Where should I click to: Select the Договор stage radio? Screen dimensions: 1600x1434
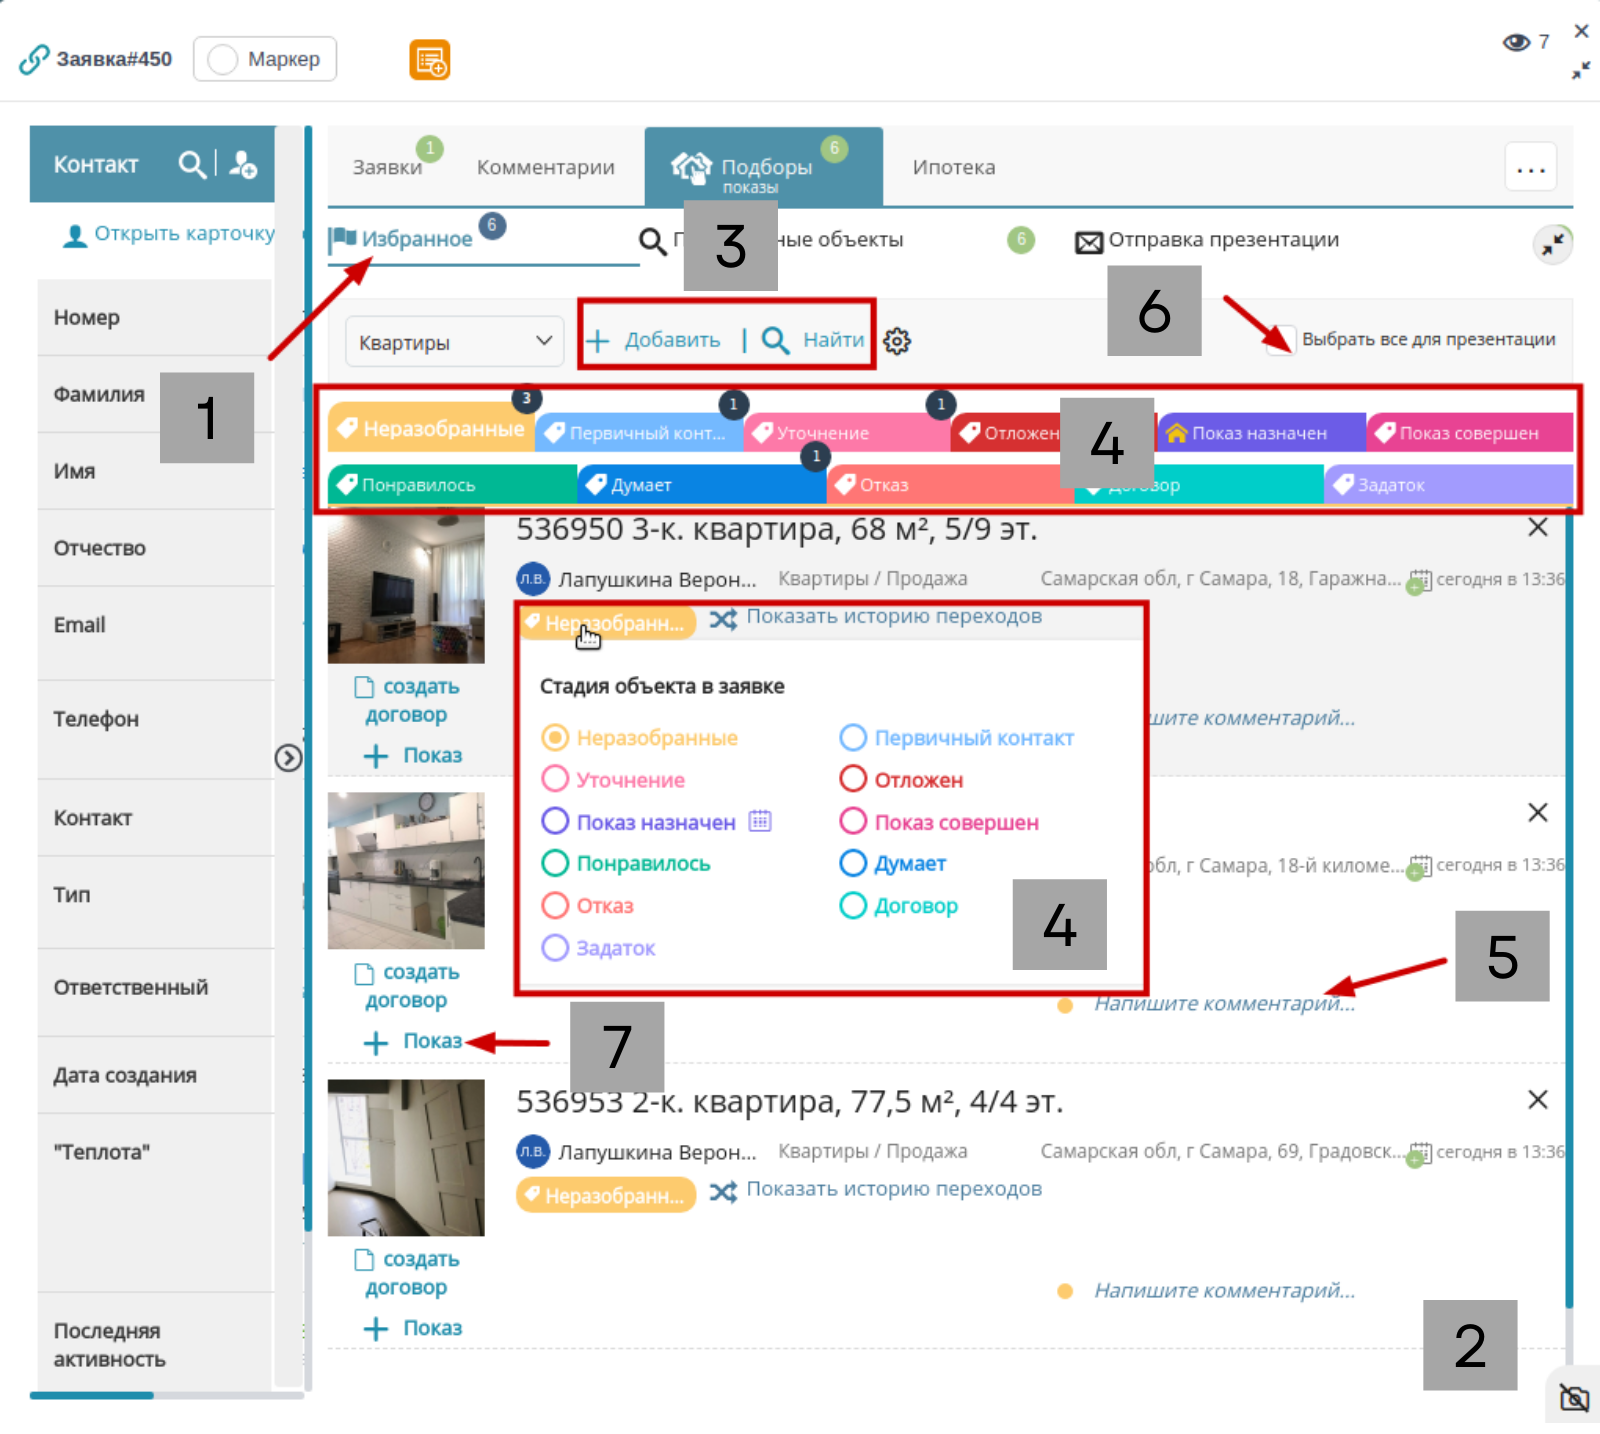click(x=853, y=905)
